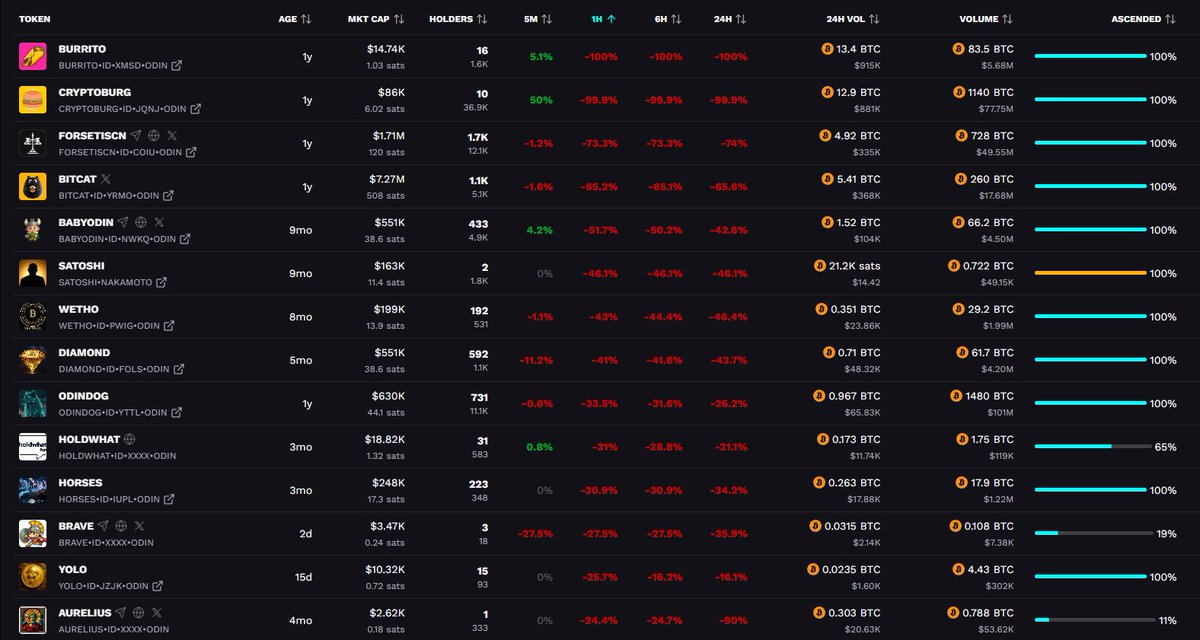The image size is (1200, 640).
Task: Sort table by MKT CAP column
Action: tap(376, 19)
